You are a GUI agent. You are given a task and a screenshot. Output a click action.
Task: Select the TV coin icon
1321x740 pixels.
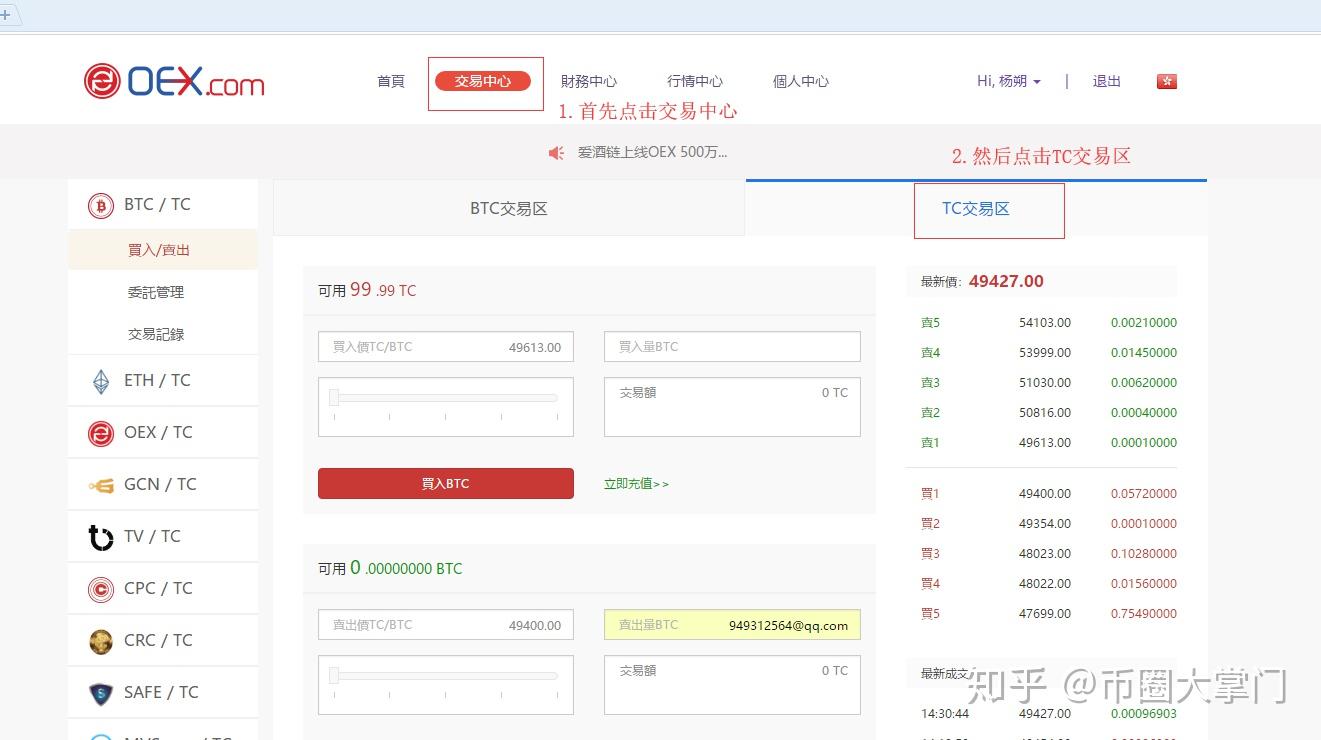[100, 536]
